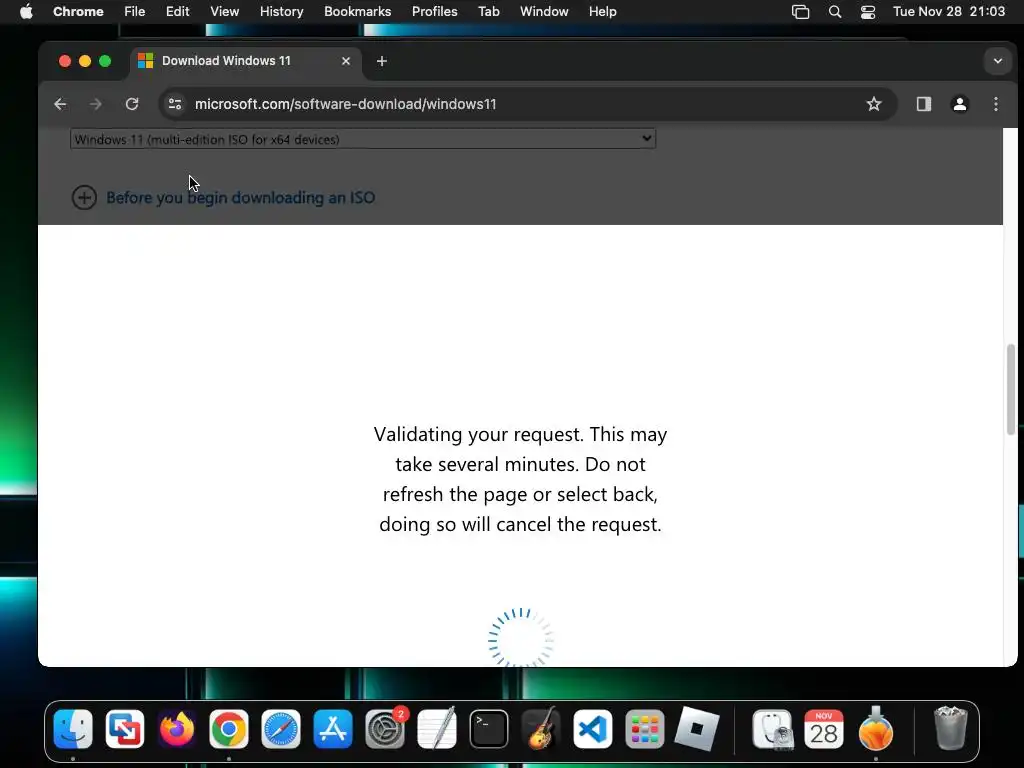Screen dimensions: 1024x768
Task: Toggle Chrome side panel icon
Action: tap(923, 104)
